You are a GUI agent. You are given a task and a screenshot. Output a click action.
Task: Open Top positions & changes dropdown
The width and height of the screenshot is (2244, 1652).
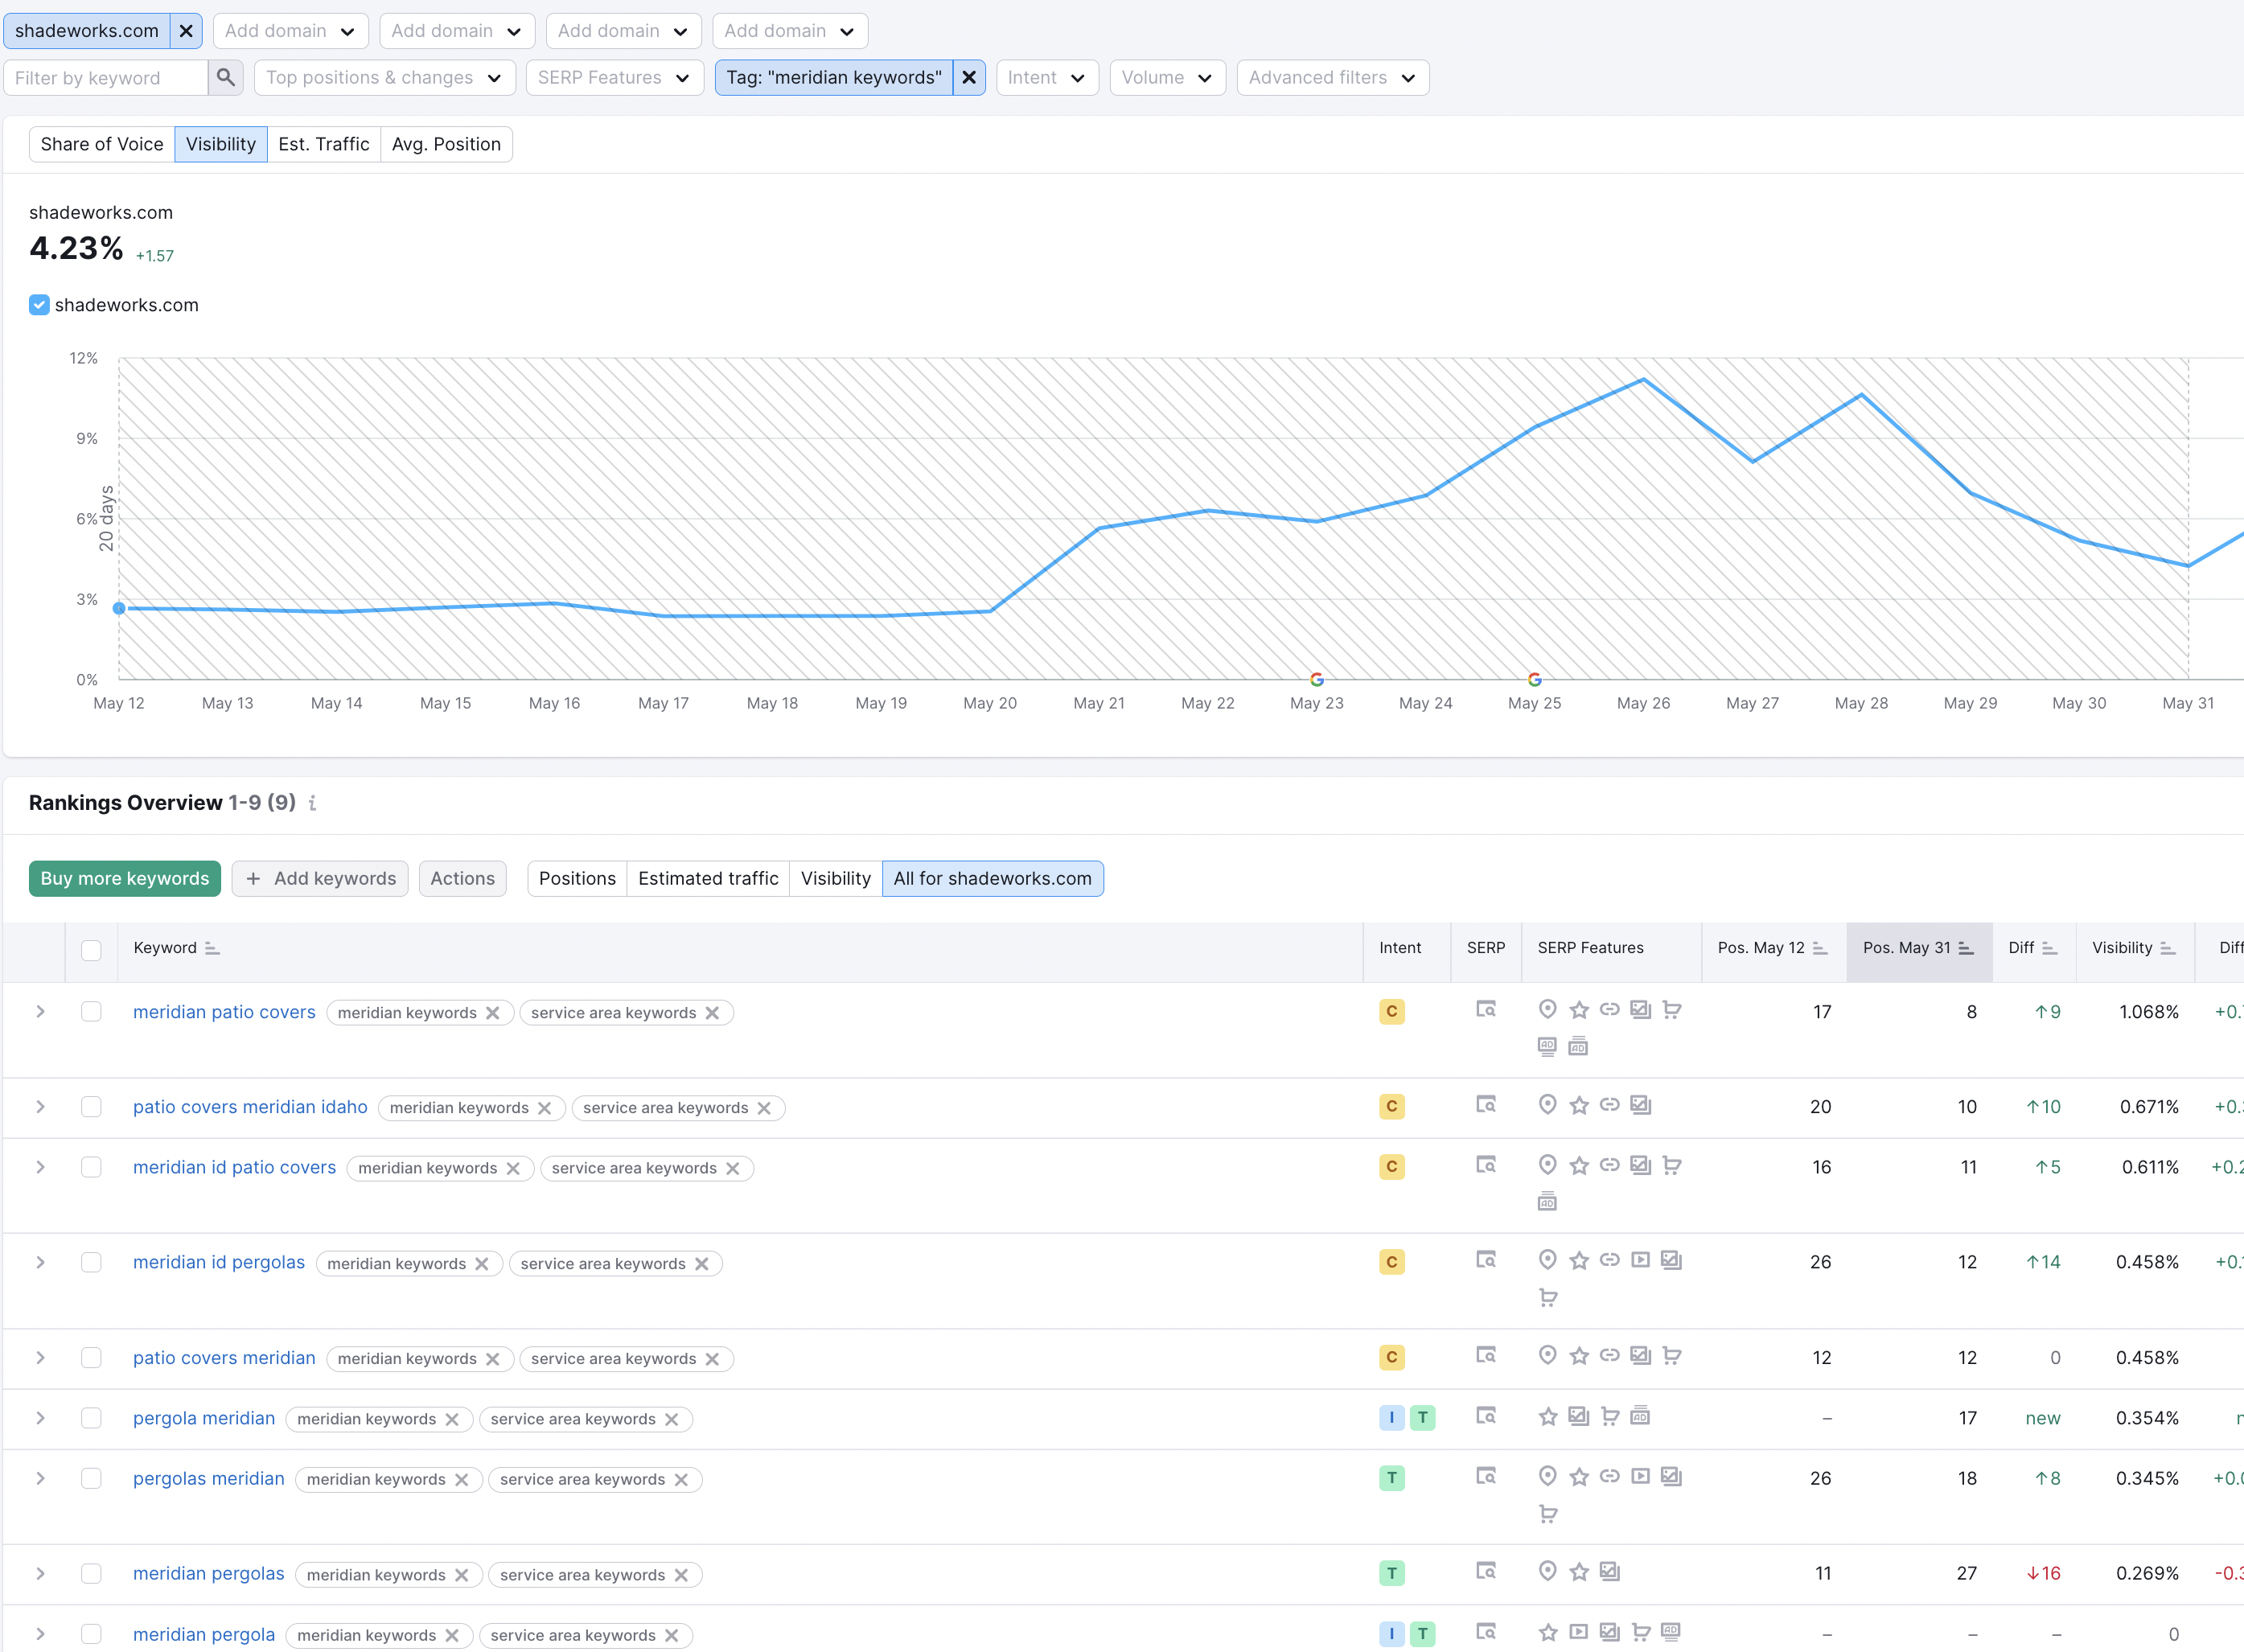[384, 77]
